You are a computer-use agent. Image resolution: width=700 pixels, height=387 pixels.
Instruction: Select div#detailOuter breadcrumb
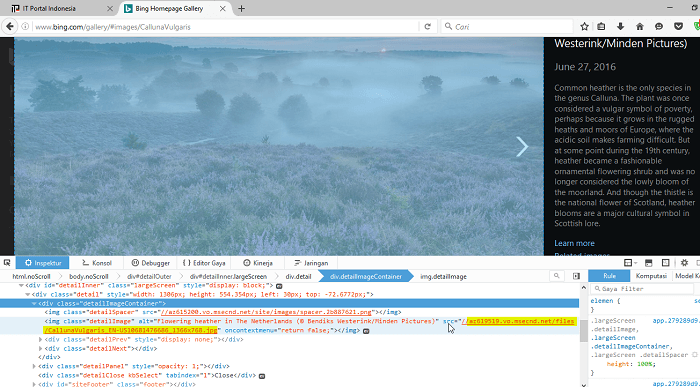149,276
